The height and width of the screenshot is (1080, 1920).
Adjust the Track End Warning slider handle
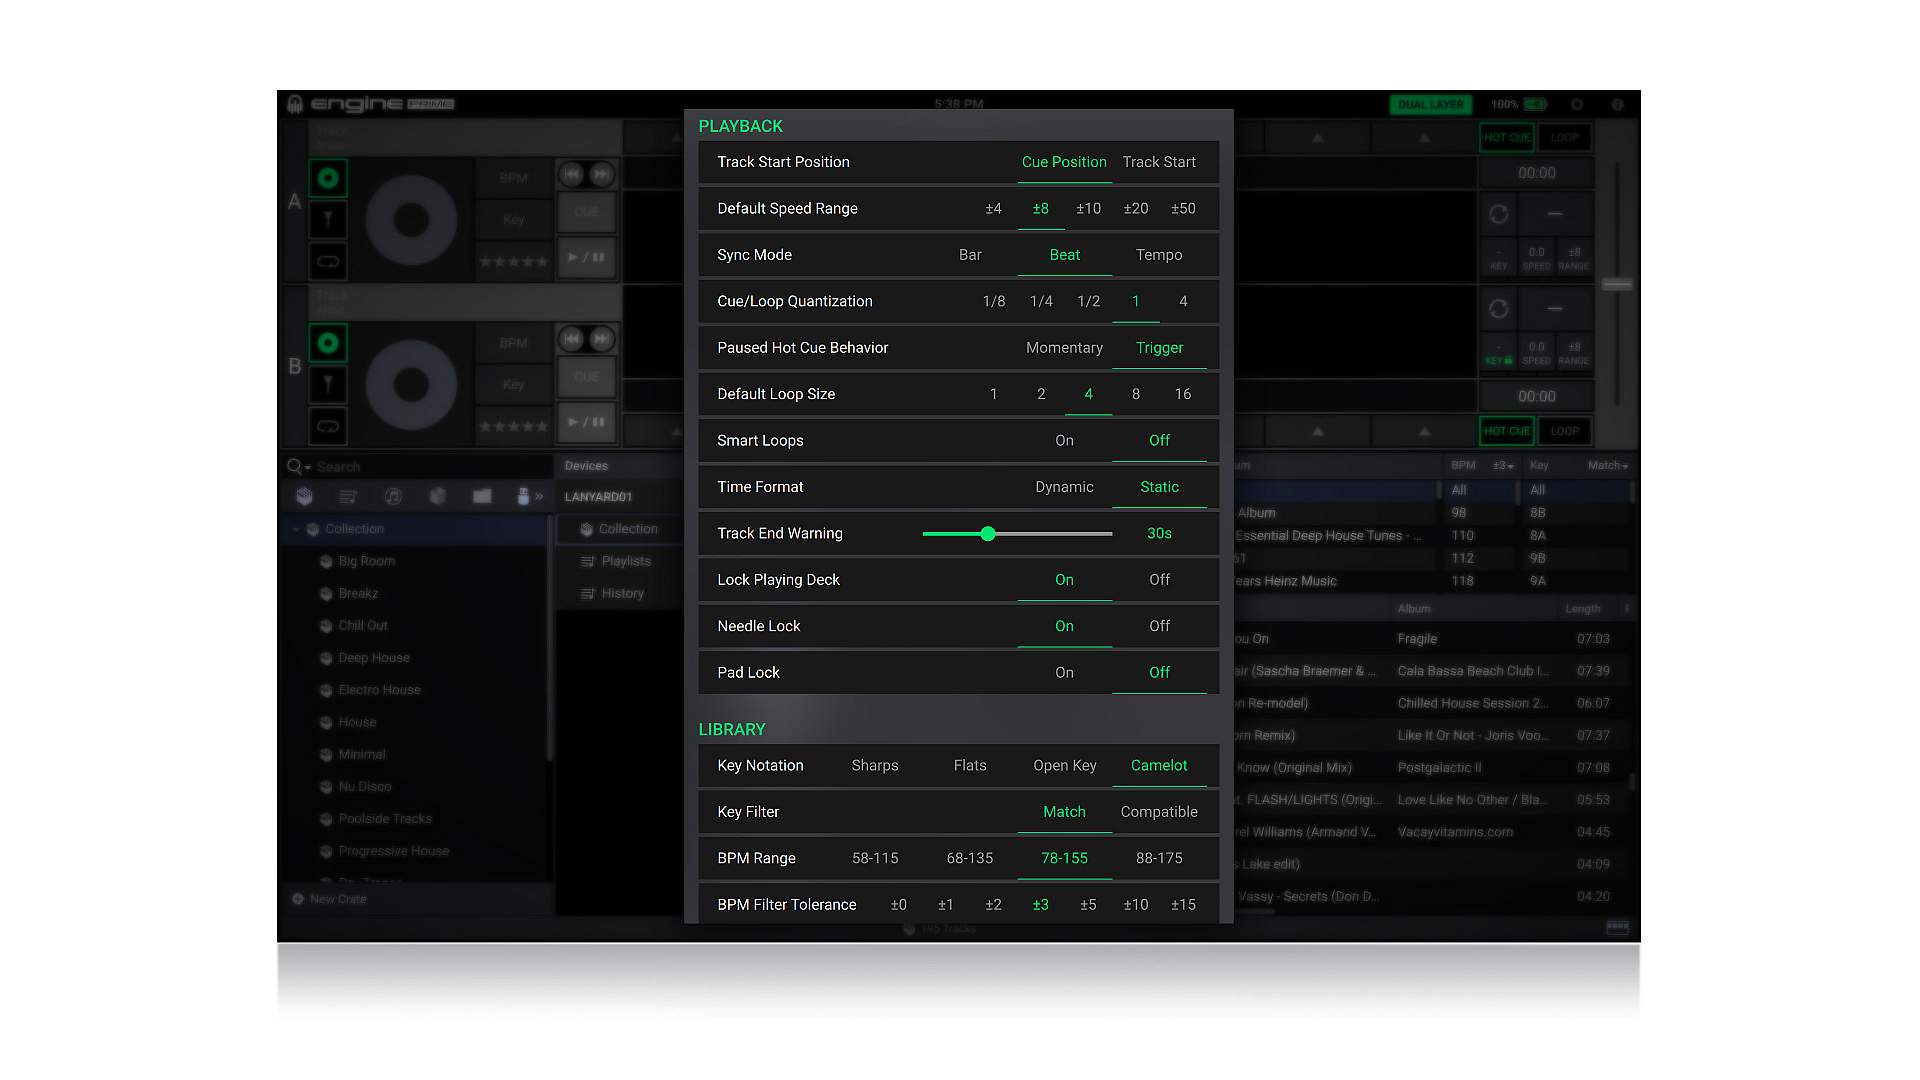[988, 534]
